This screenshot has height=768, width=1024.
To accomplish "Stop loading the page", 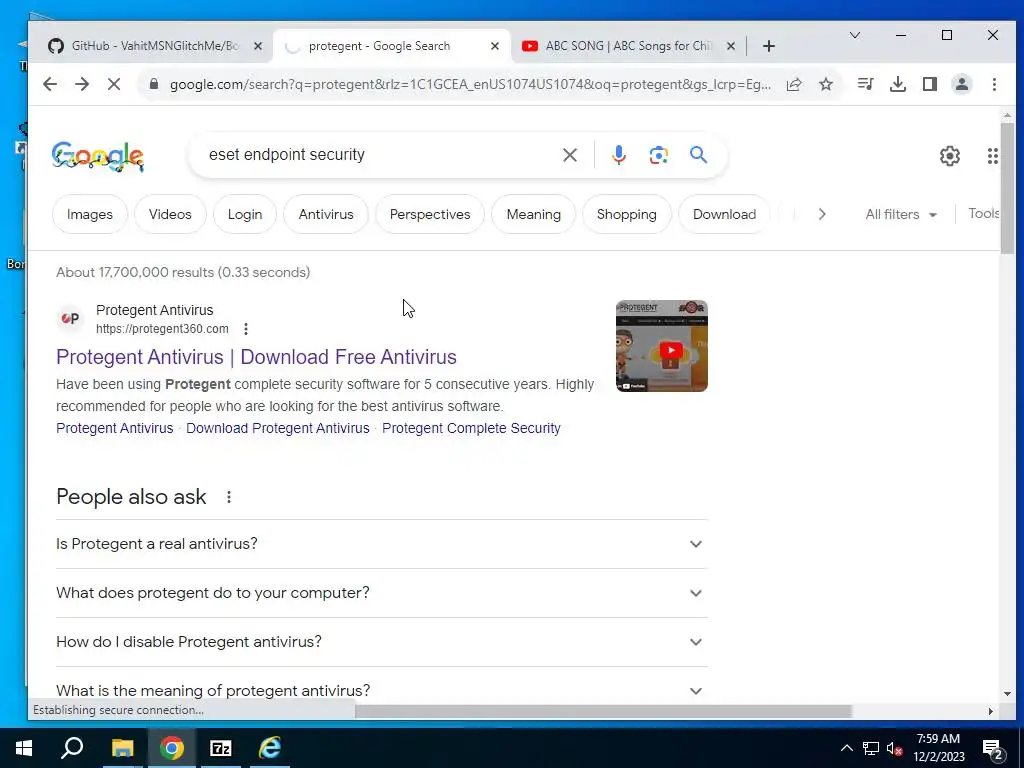I will coord(114,84).
